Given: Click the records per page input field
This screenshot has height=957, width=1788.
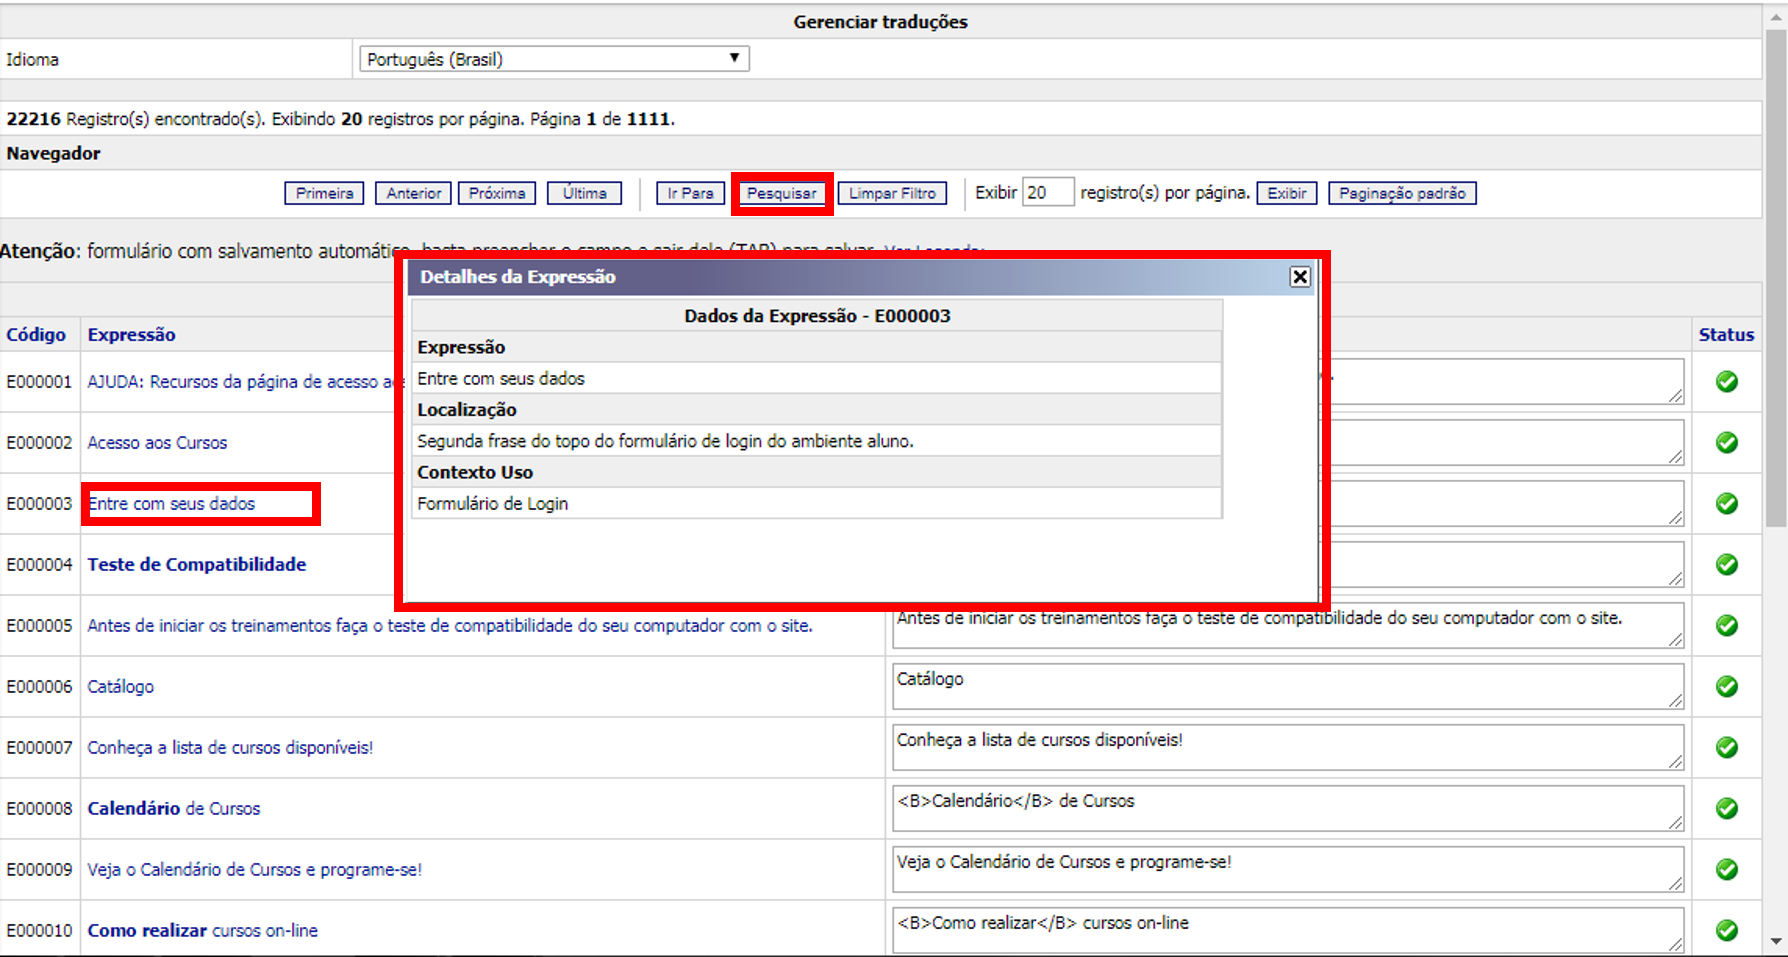Looking at the screenshot, I should click(x=1047, y=193).
